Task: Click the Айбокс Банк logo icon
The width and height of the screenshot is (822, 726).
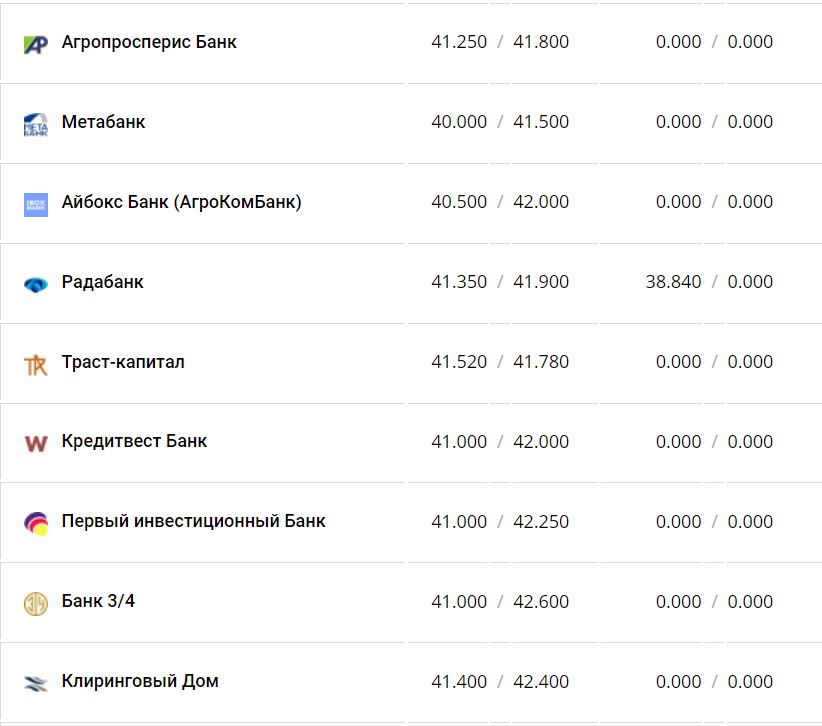Action: [36, 204]
